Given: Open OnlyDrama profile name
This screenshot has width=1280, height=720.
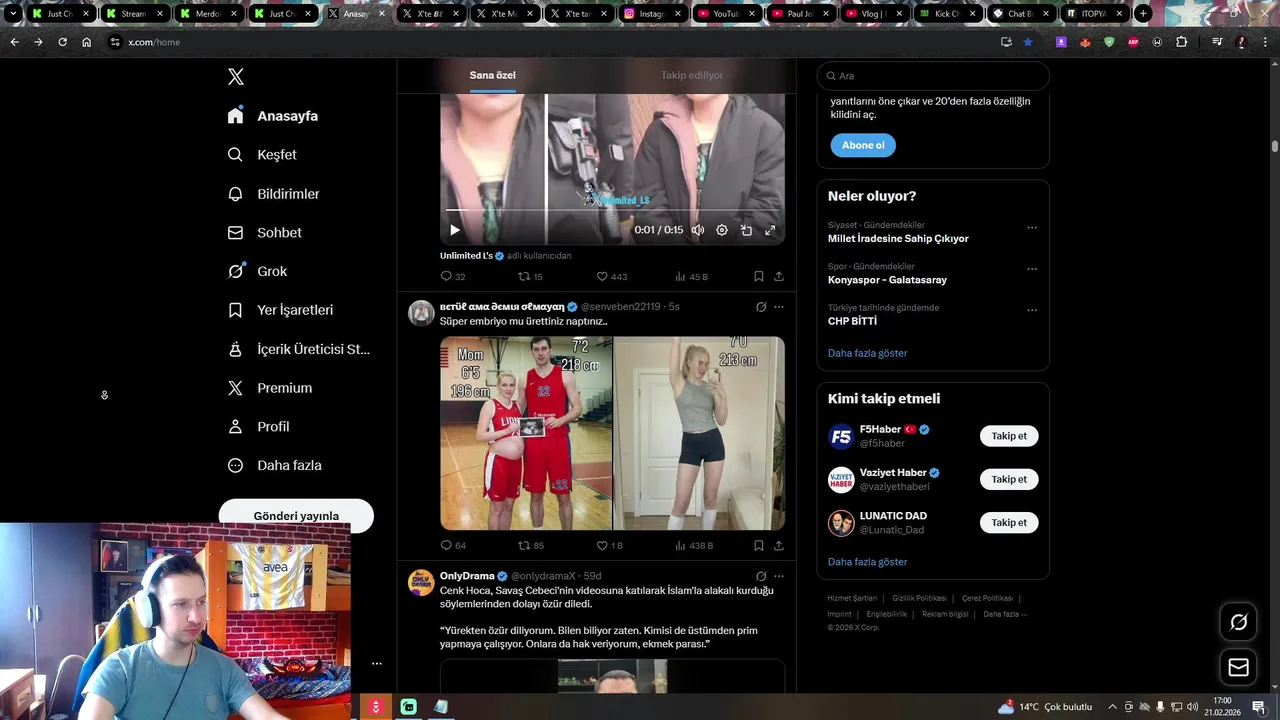Looking at the screenshot, I should [x=467, y=576].
